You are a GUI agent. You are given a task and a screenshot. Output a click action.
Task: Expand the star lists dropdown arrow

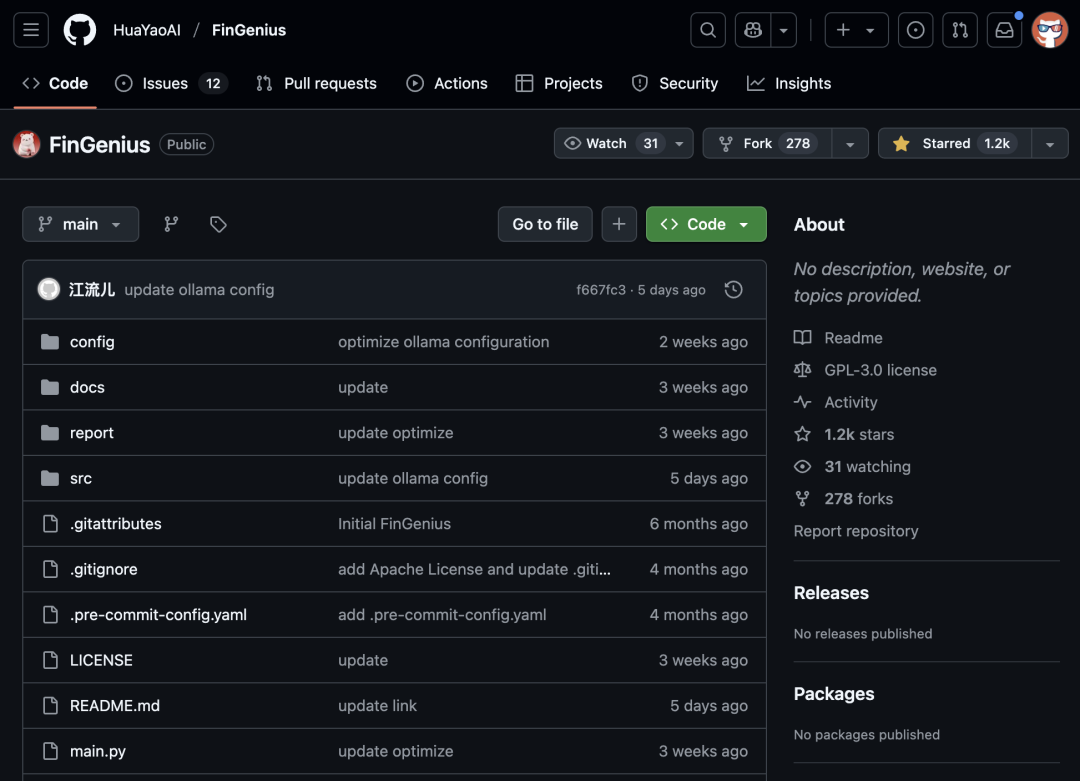coord(1050,144)
